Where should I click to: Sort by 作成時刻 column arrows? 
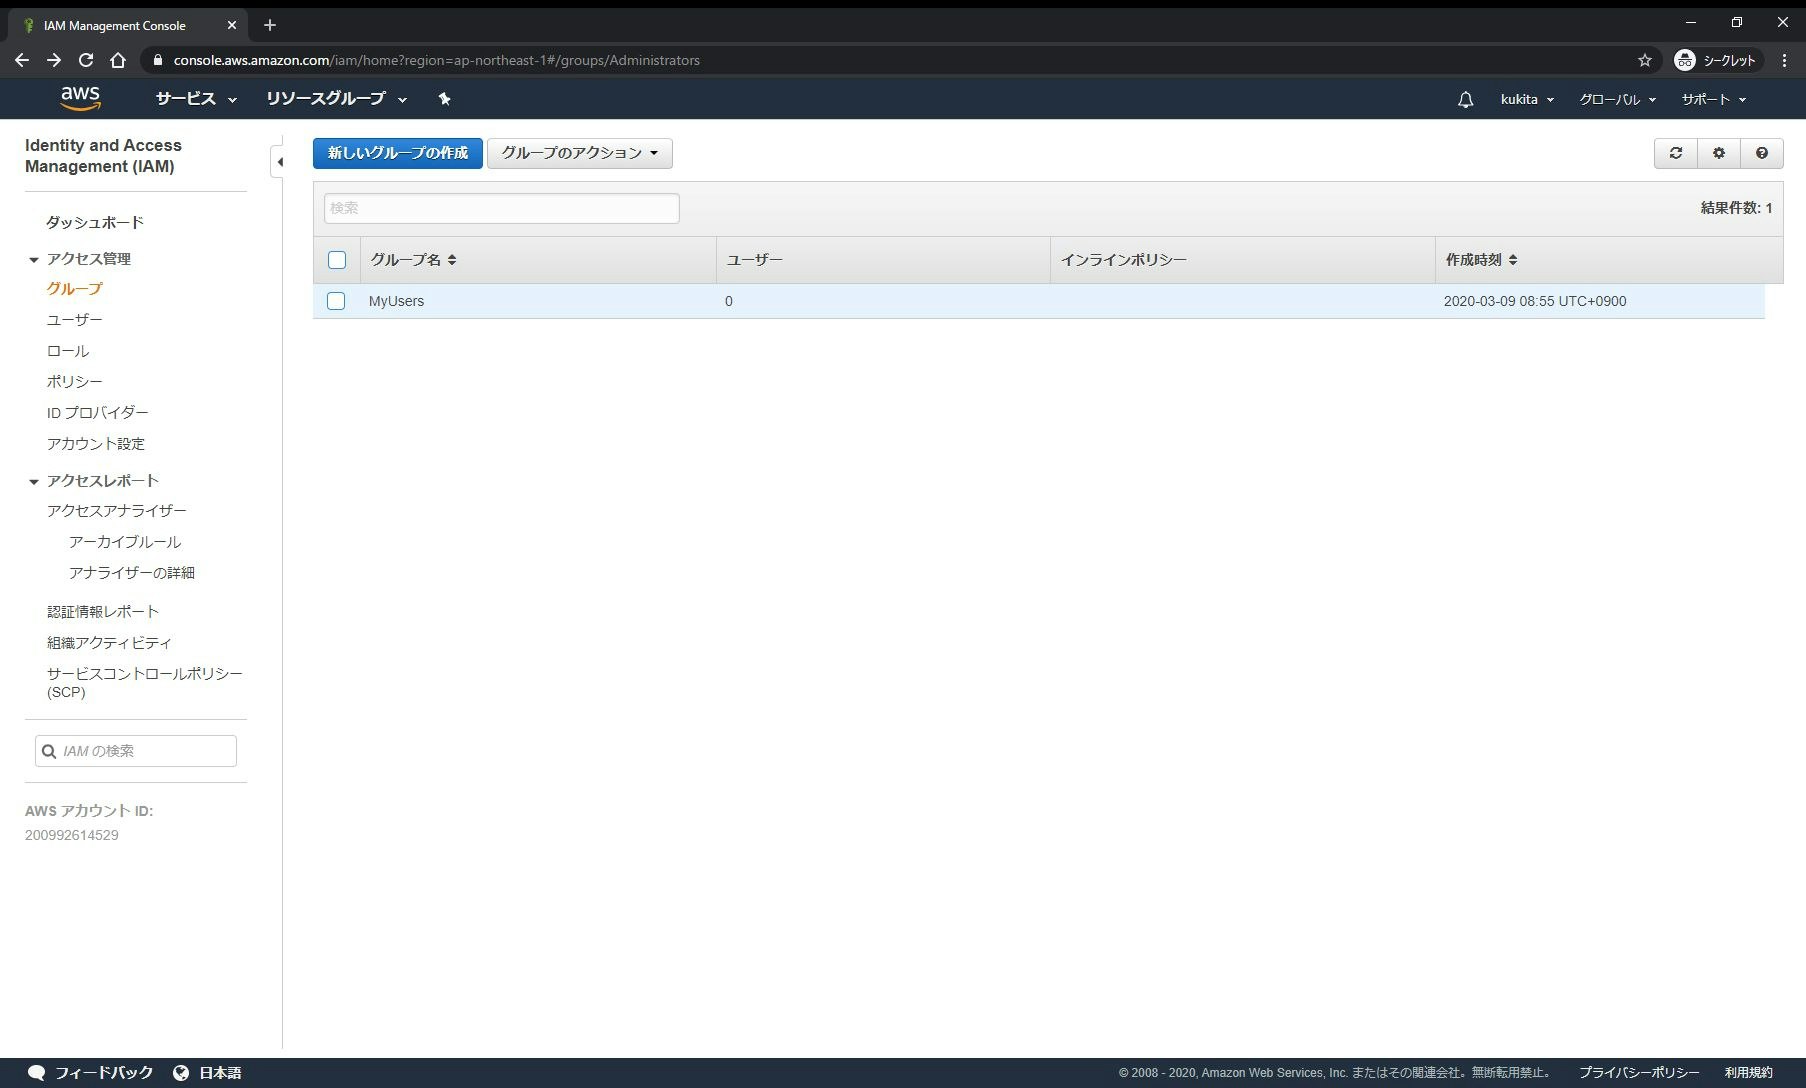pos(1513,260)
